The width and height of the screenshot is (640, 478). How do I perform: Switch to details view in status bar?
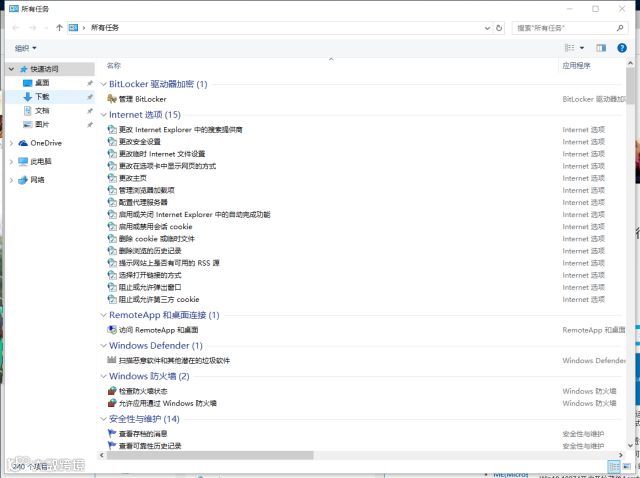613,466
